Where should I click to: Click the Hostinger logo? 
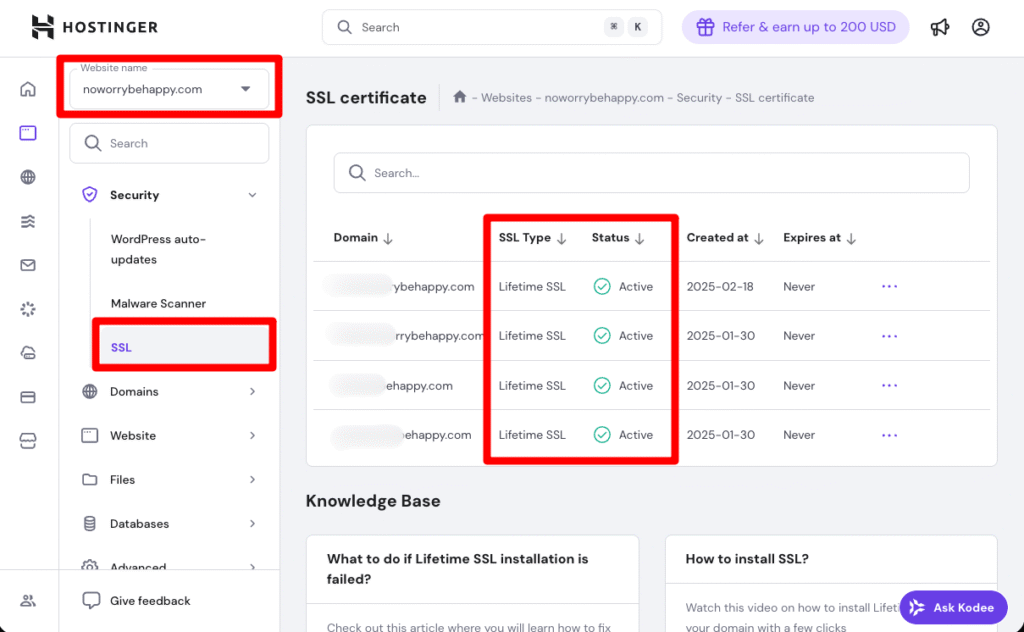tap(95, 27)
